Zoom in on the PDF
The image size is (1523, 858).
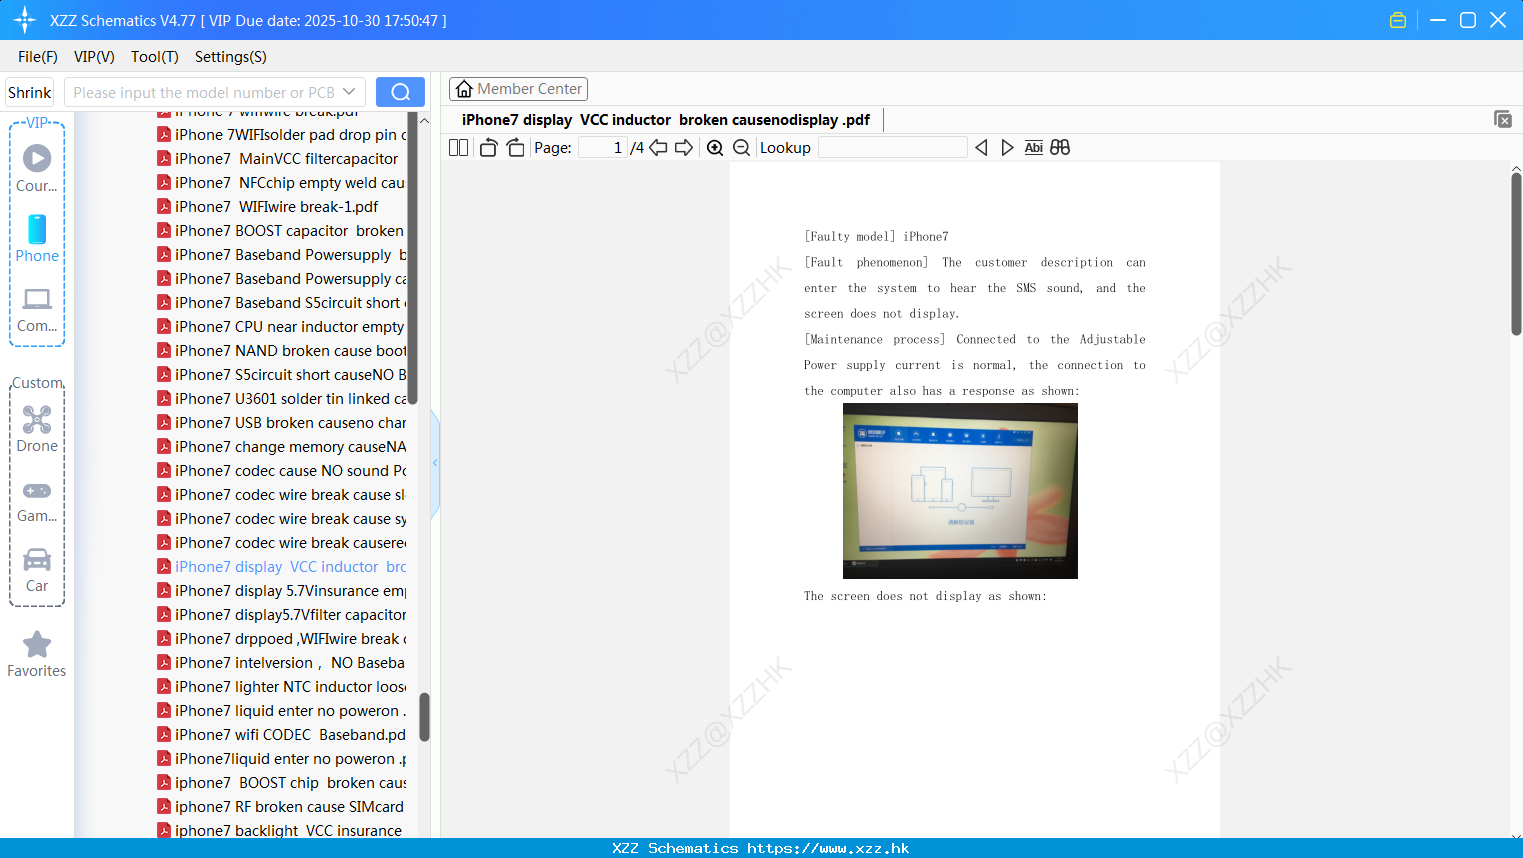715,147
